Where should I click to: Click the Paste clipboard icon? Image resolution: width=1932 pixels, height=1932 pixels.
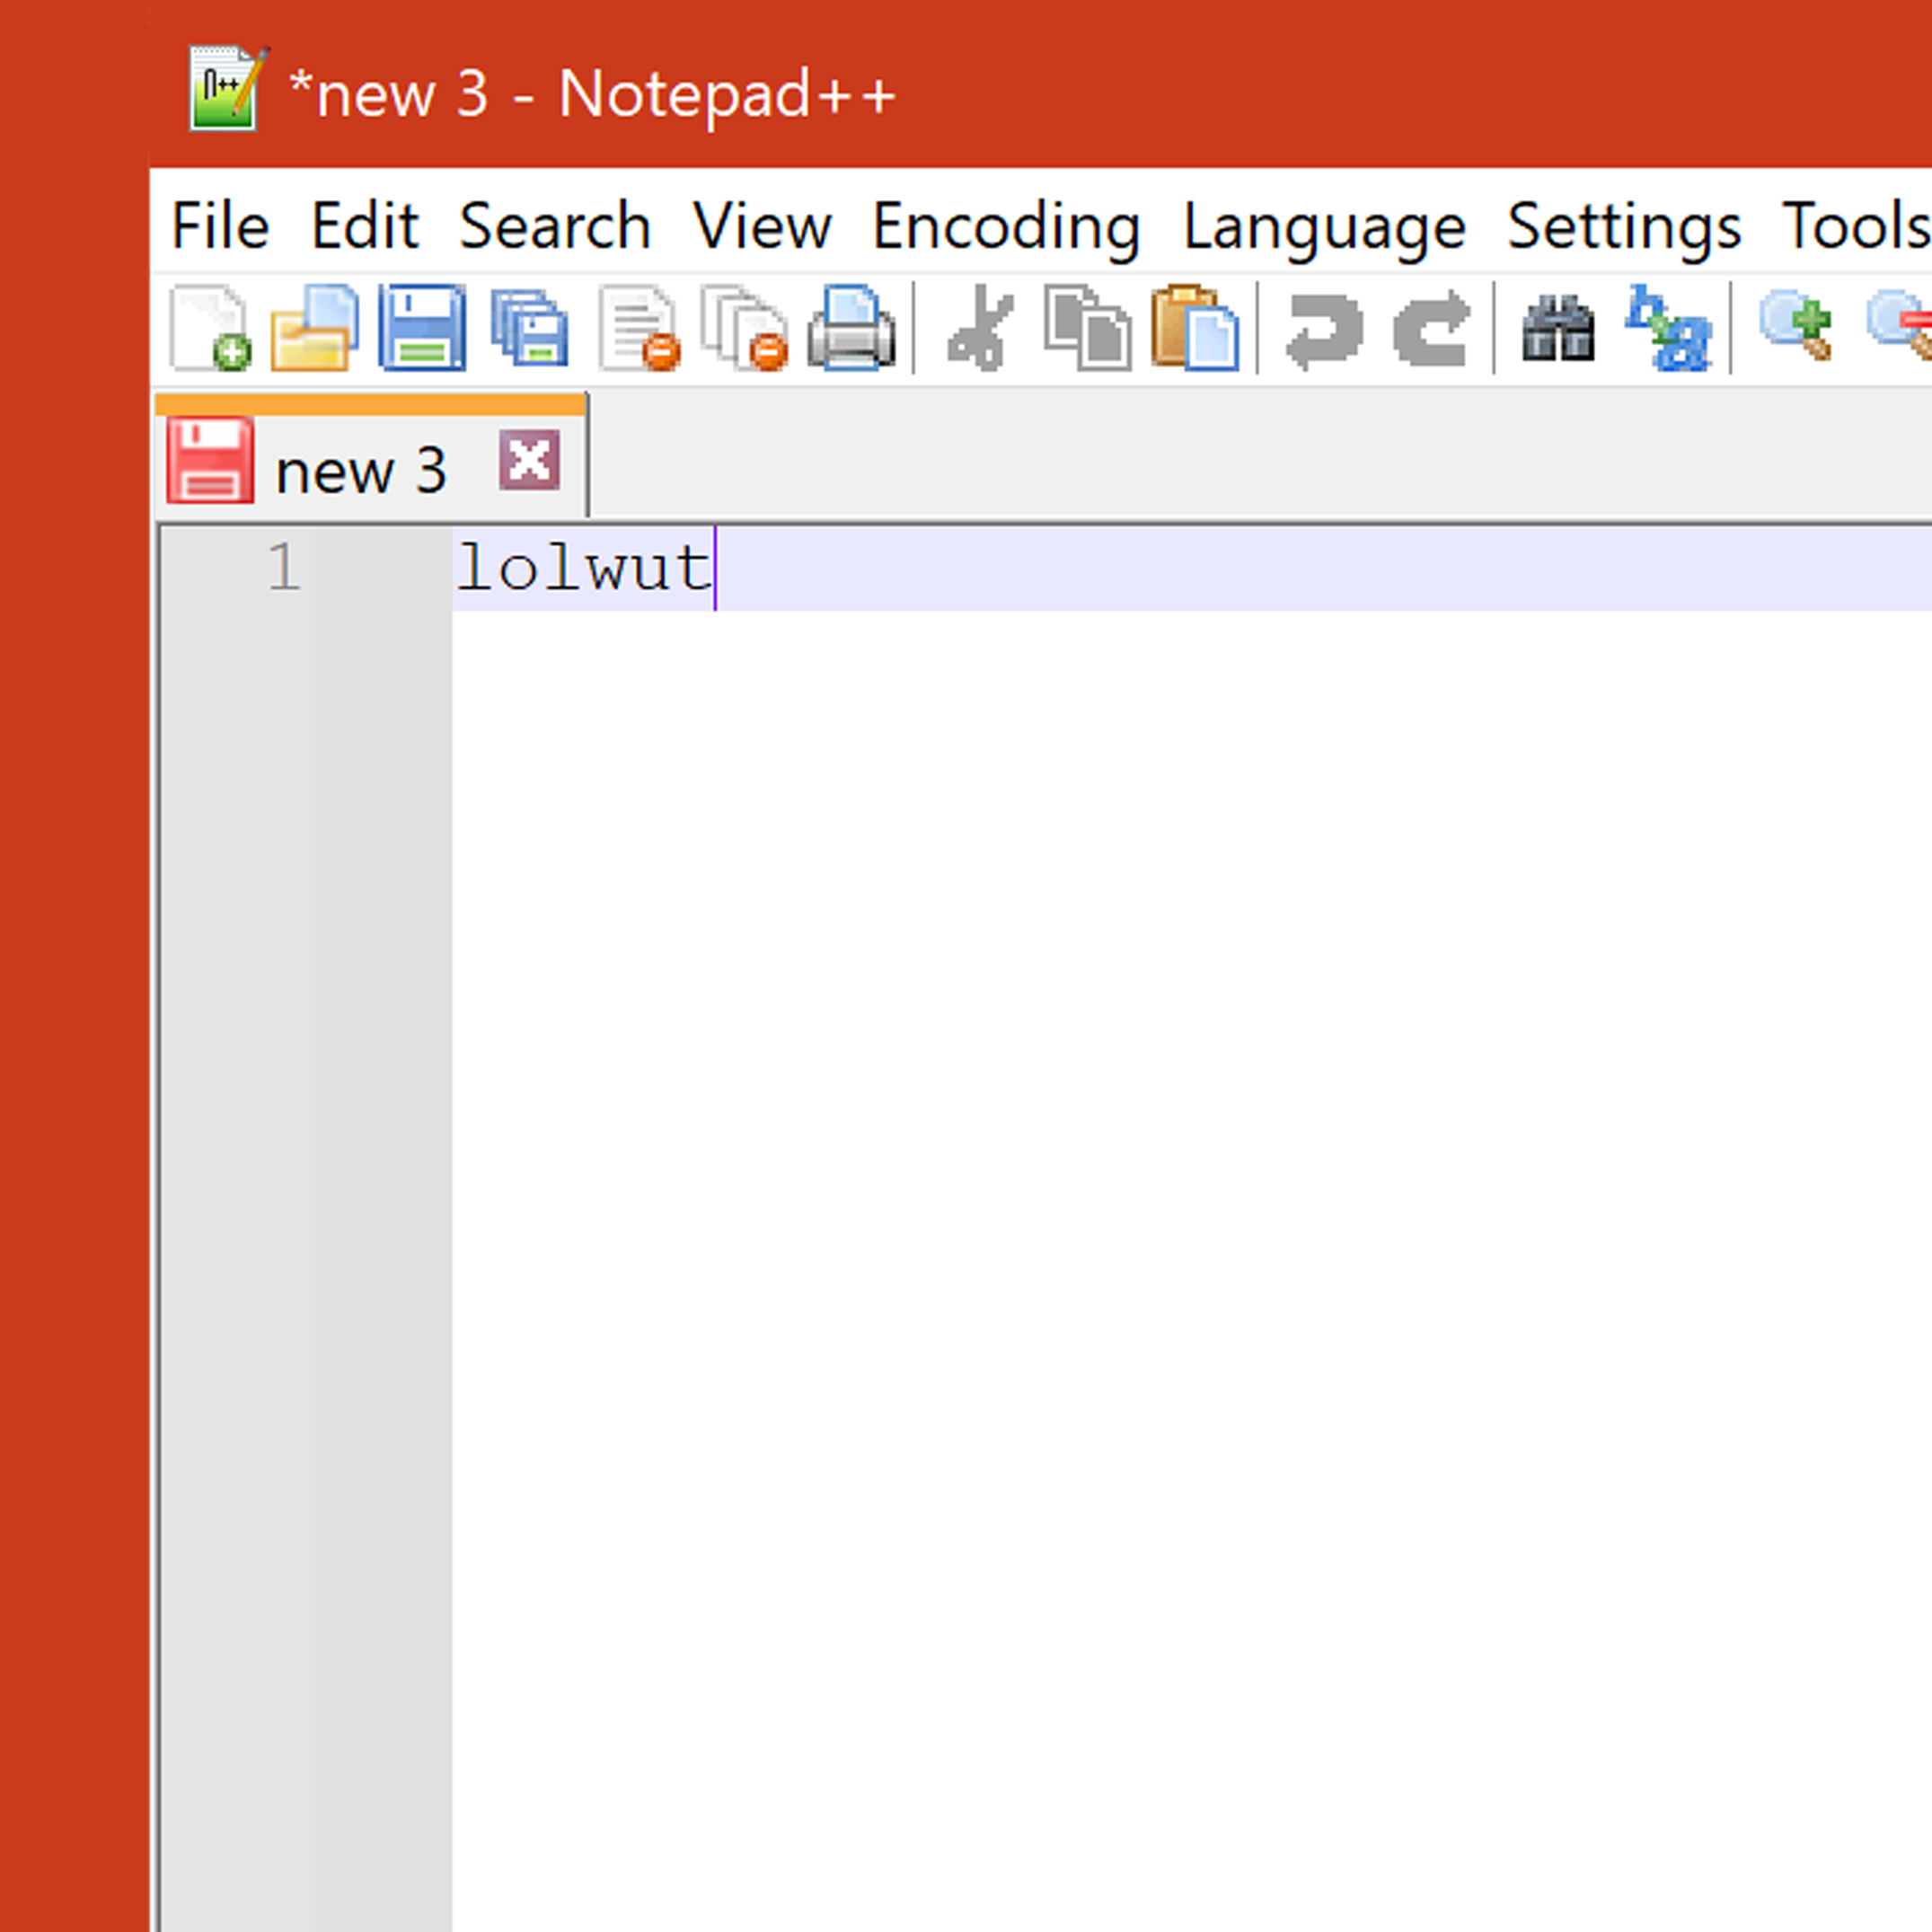(1195, 328)
